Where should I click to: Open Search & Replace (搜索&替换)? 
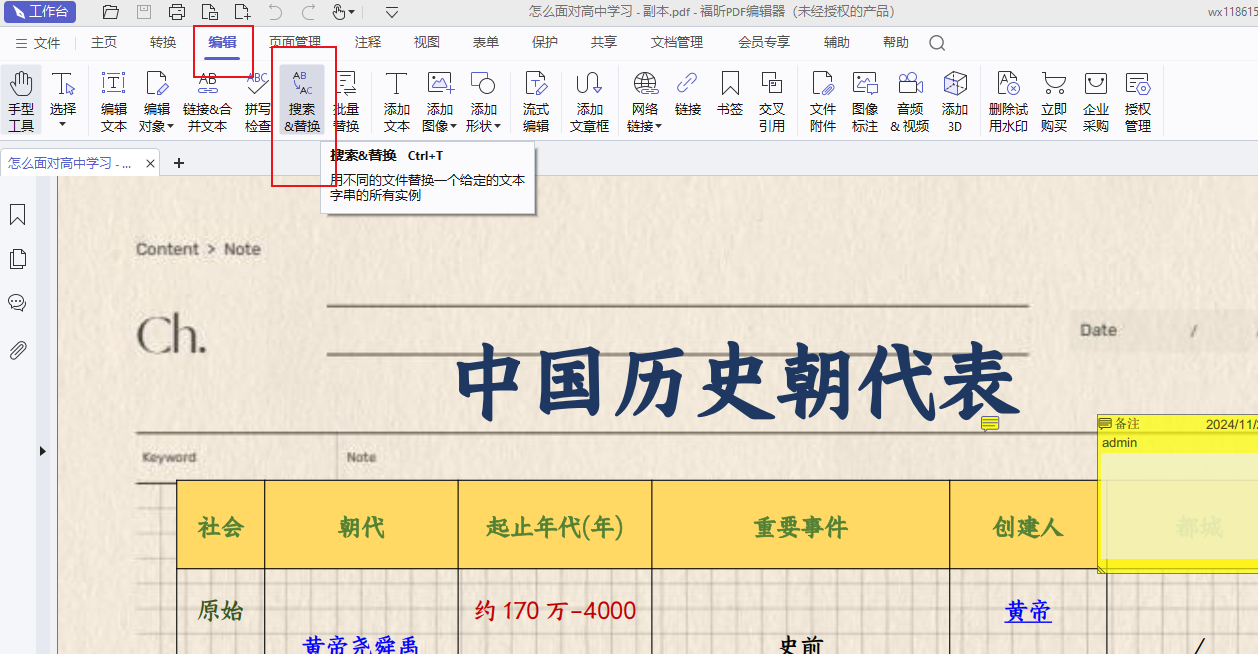(x=302, y=101)
